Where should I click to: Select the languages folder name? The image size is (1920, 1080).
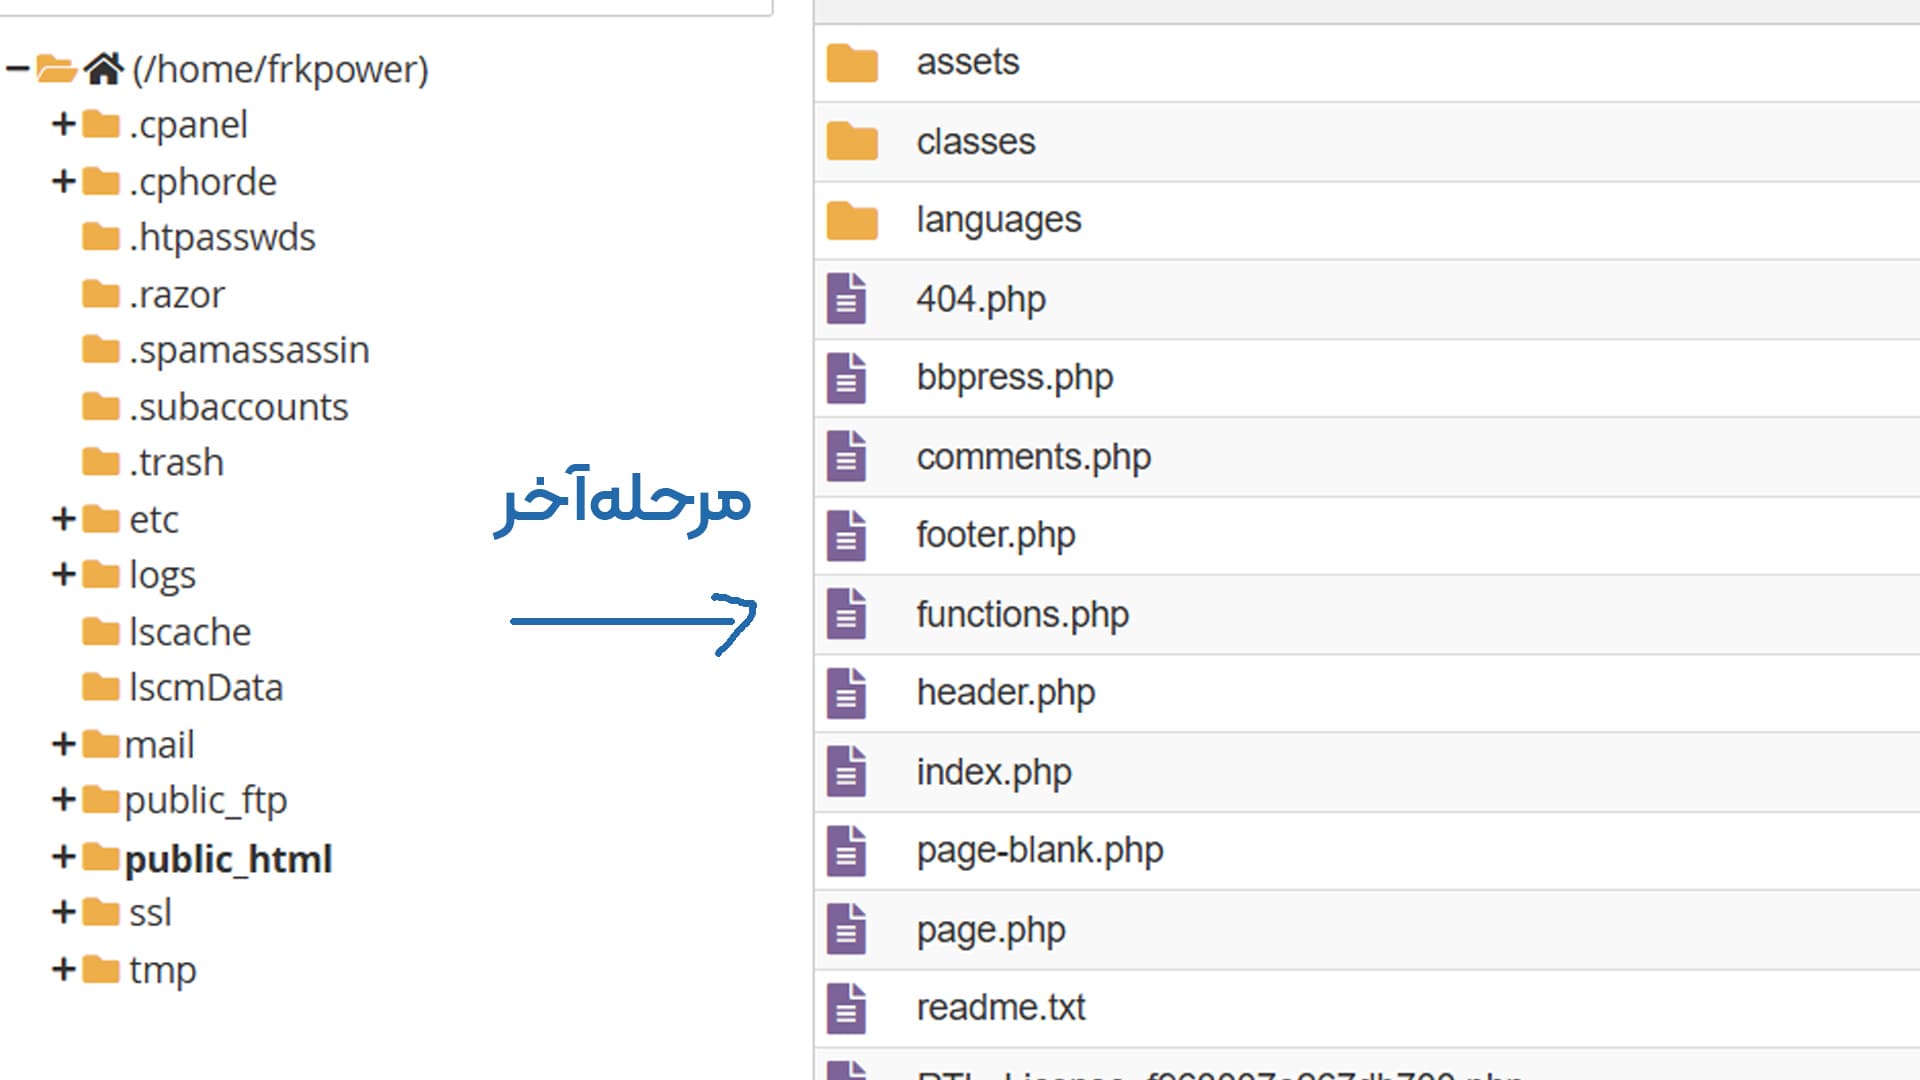click(x=999, y=221)
